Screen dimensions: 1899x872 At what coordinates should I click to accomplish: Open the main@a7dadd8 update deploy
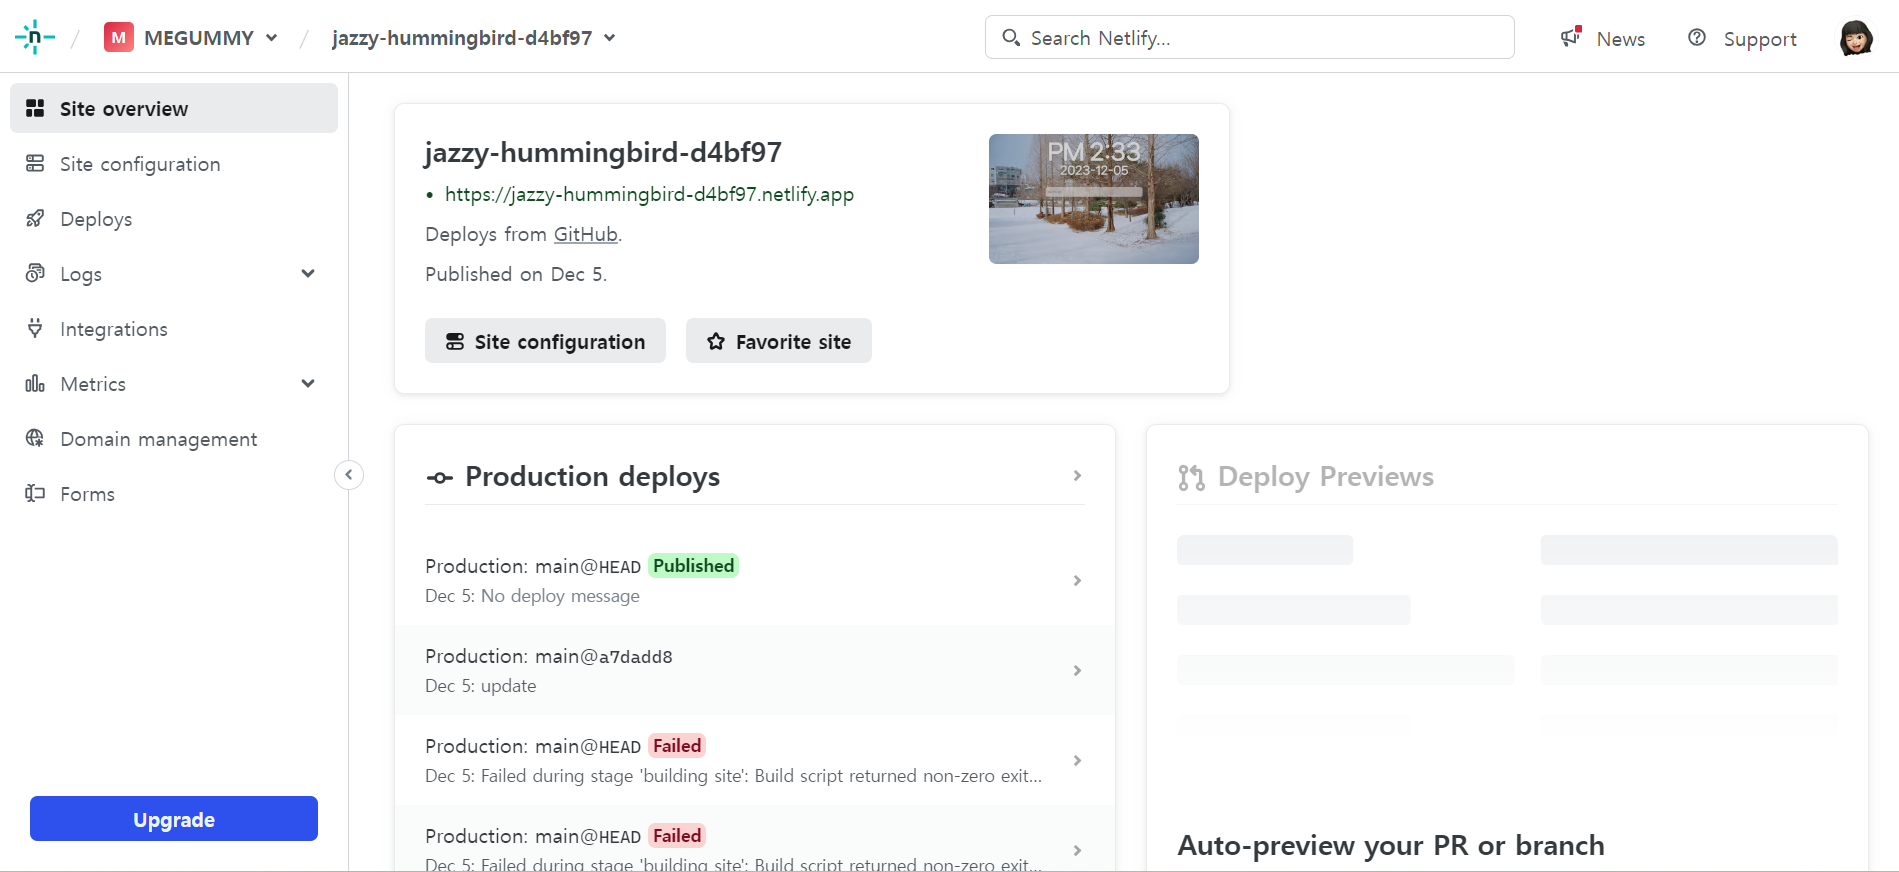755,671
